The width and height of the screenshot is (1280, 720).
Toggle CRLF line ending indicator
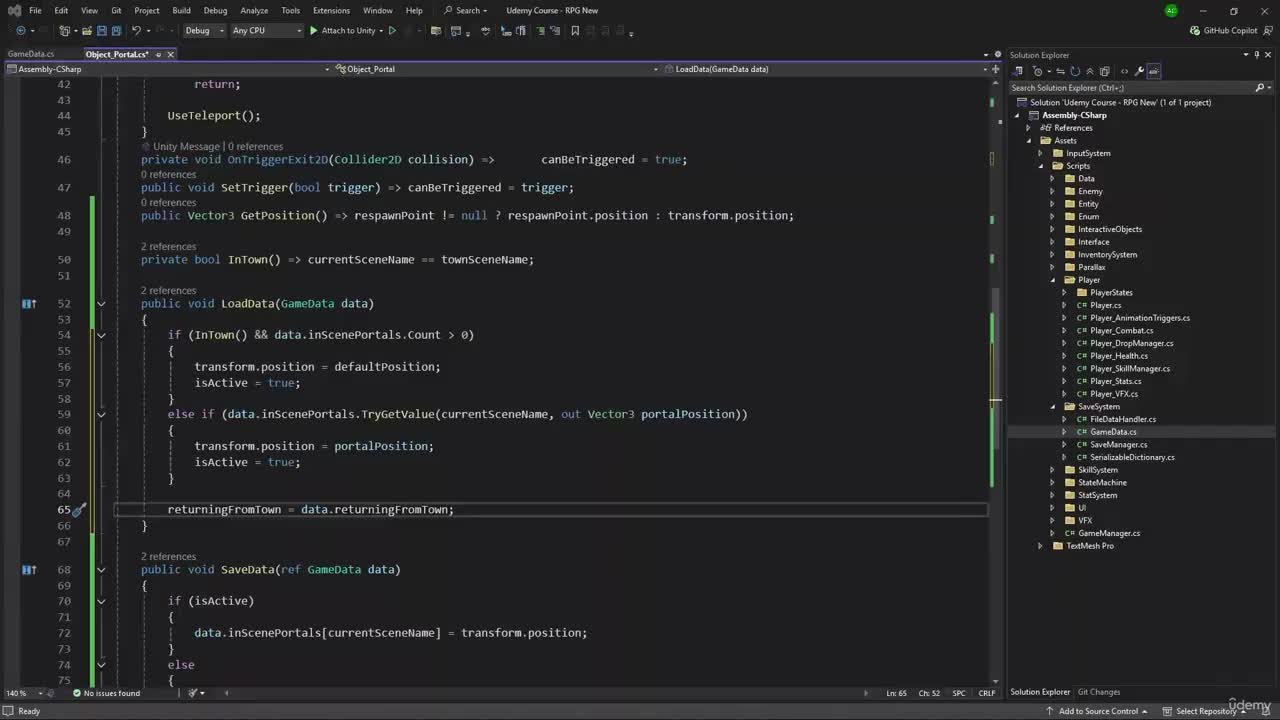pyautogui.click(x=987, y=693)
